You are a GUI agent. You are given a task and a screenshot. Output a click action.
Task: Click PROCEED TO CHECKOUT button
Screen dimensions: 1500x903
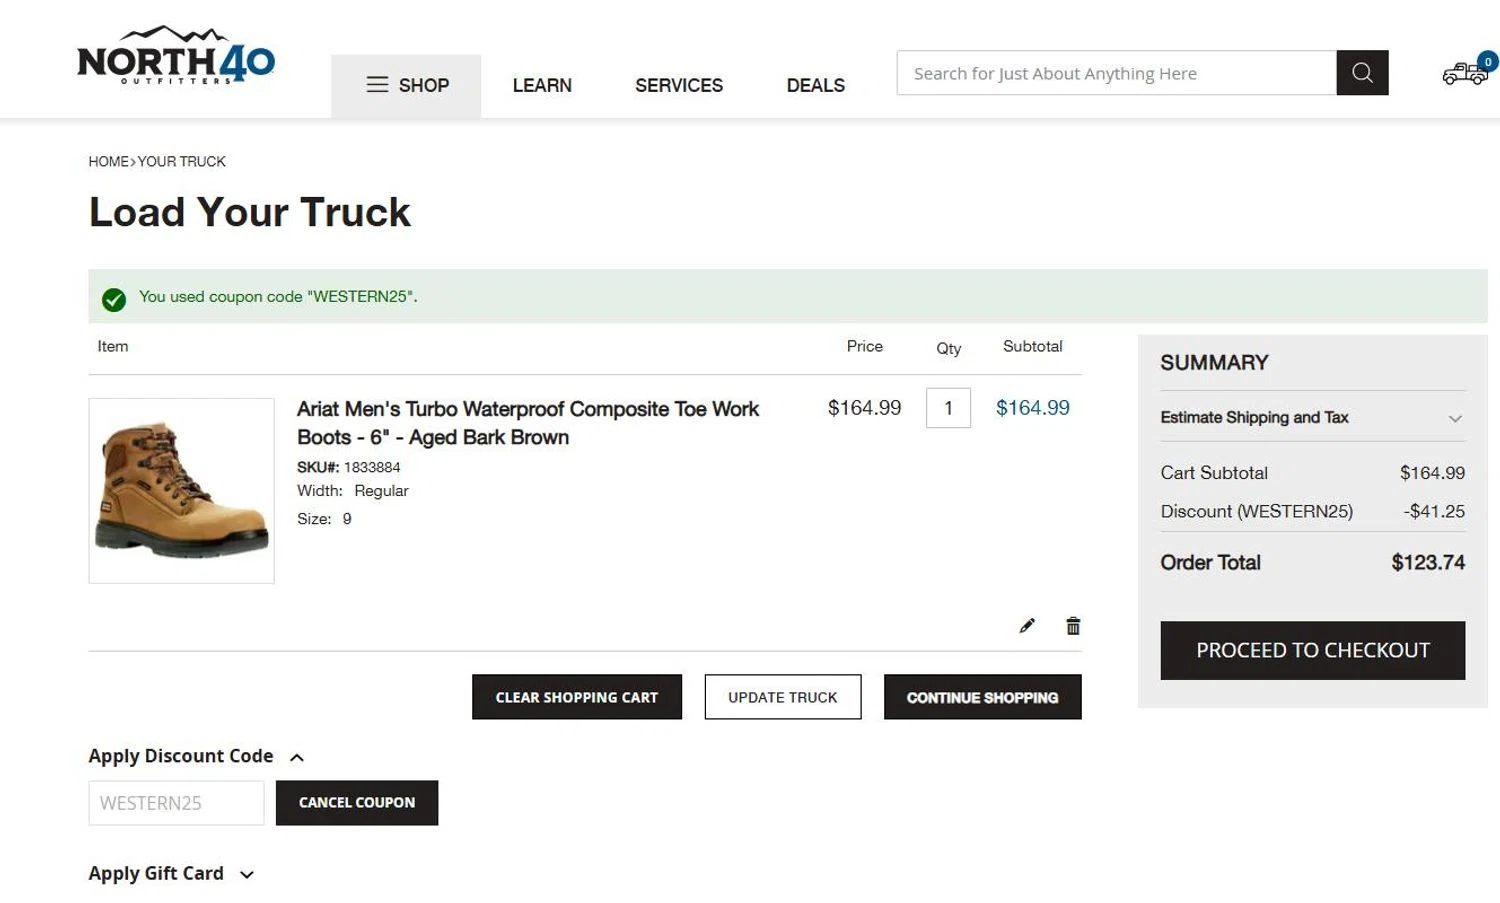(1313, 650)
